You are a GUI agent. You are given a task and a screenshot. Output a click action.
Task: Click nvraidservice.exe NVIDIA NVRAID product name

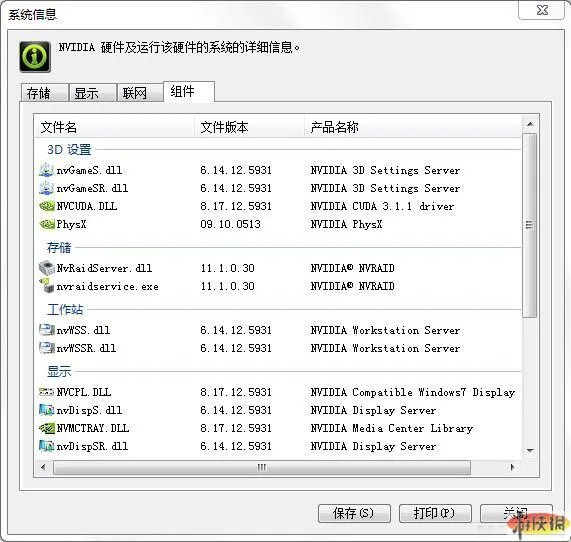click(x=352, y=286)
